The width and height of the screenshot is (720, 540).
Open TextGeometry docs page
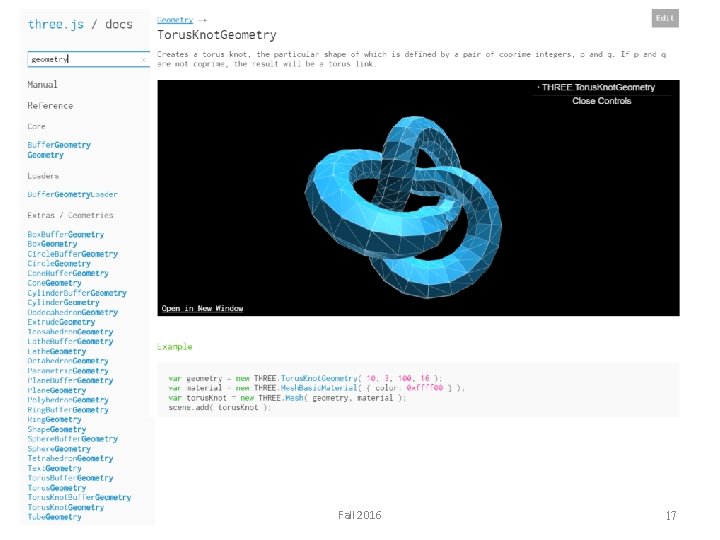click(55, 469)
